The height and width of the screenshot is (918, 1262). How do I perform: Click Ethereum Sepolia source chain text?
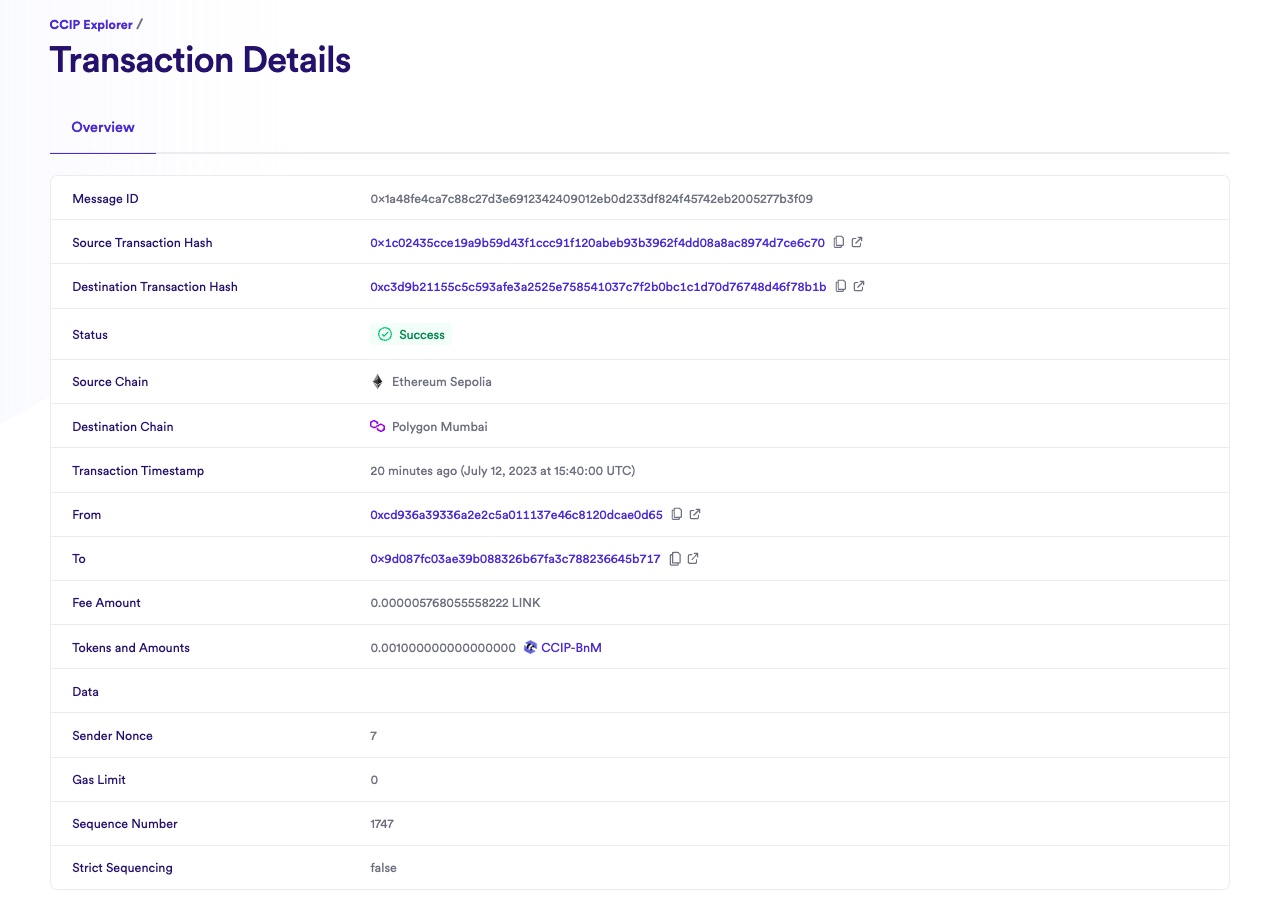coord(442,382)
